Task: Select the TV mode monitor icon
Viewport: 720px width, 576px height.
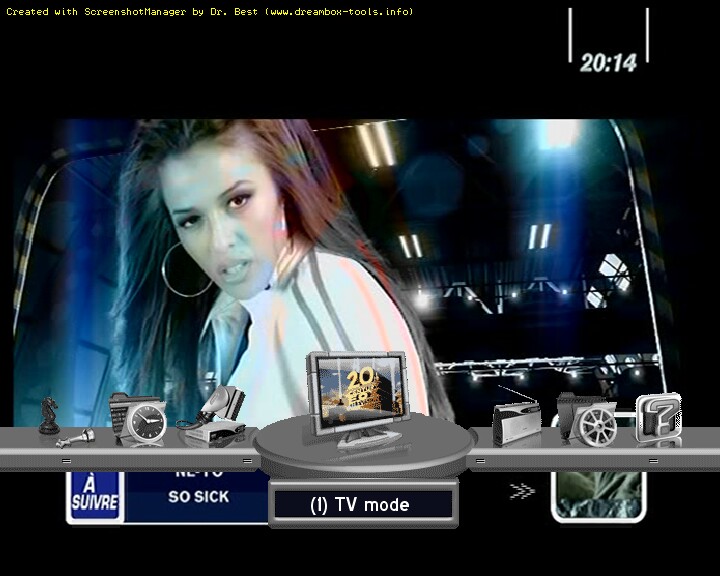Action: (x=358, y=400)
